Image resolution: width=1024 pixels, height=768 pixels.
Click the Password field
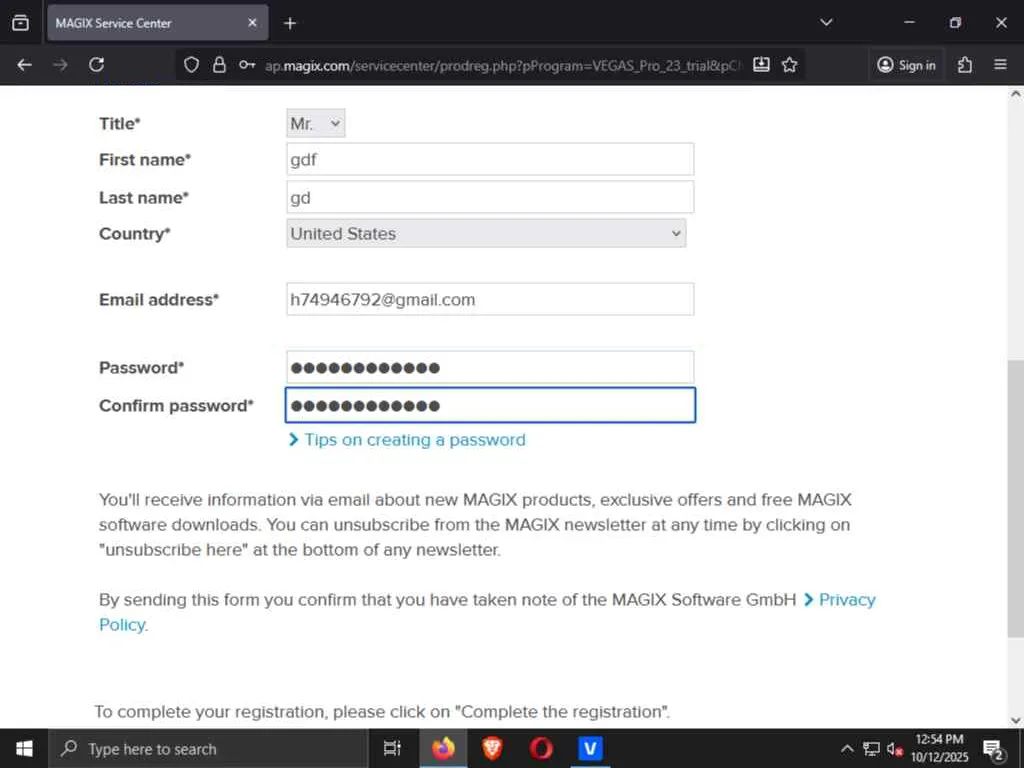[490, 367]
